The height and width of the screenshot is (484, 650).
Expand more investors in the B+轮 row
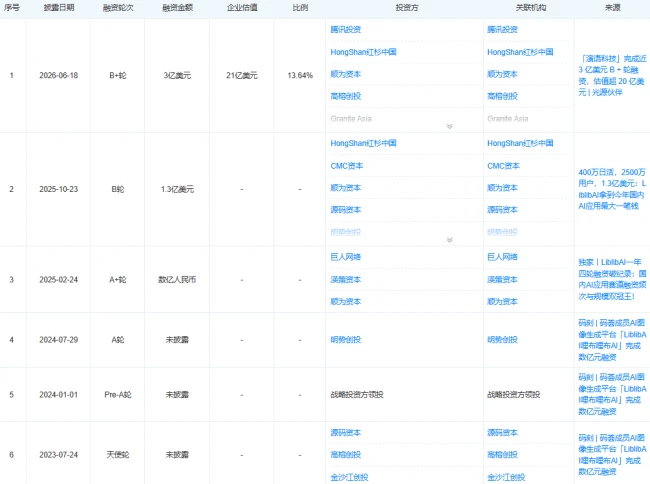point(449,126)
